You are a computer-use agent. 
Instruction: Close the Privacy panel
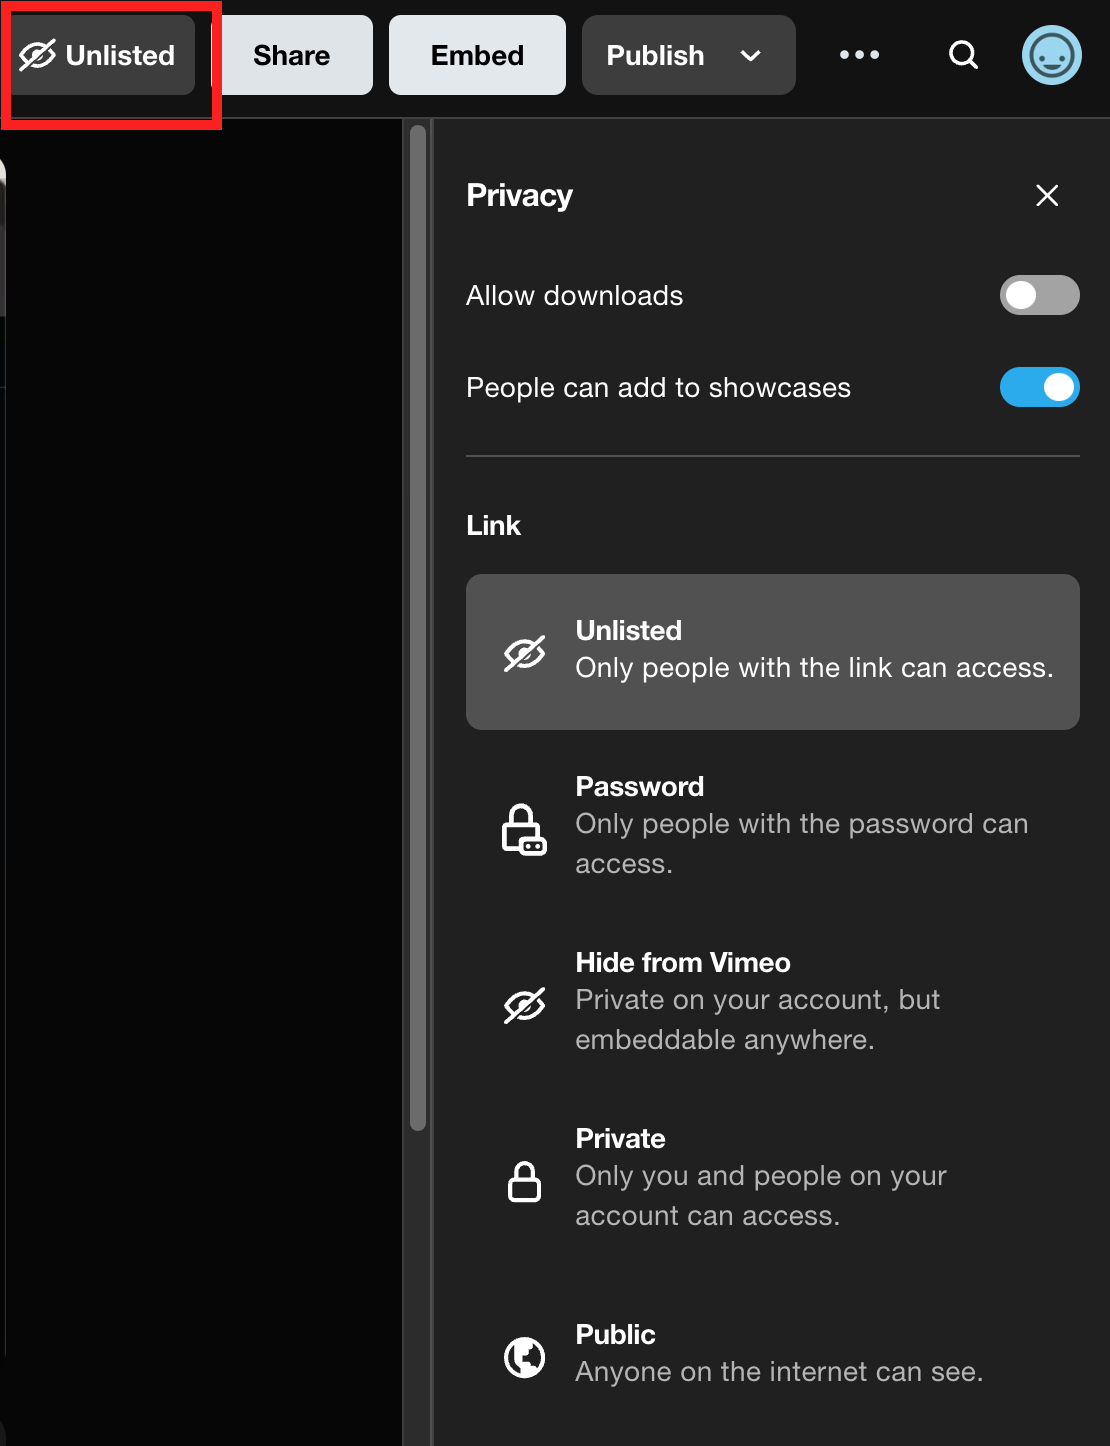1047,195
